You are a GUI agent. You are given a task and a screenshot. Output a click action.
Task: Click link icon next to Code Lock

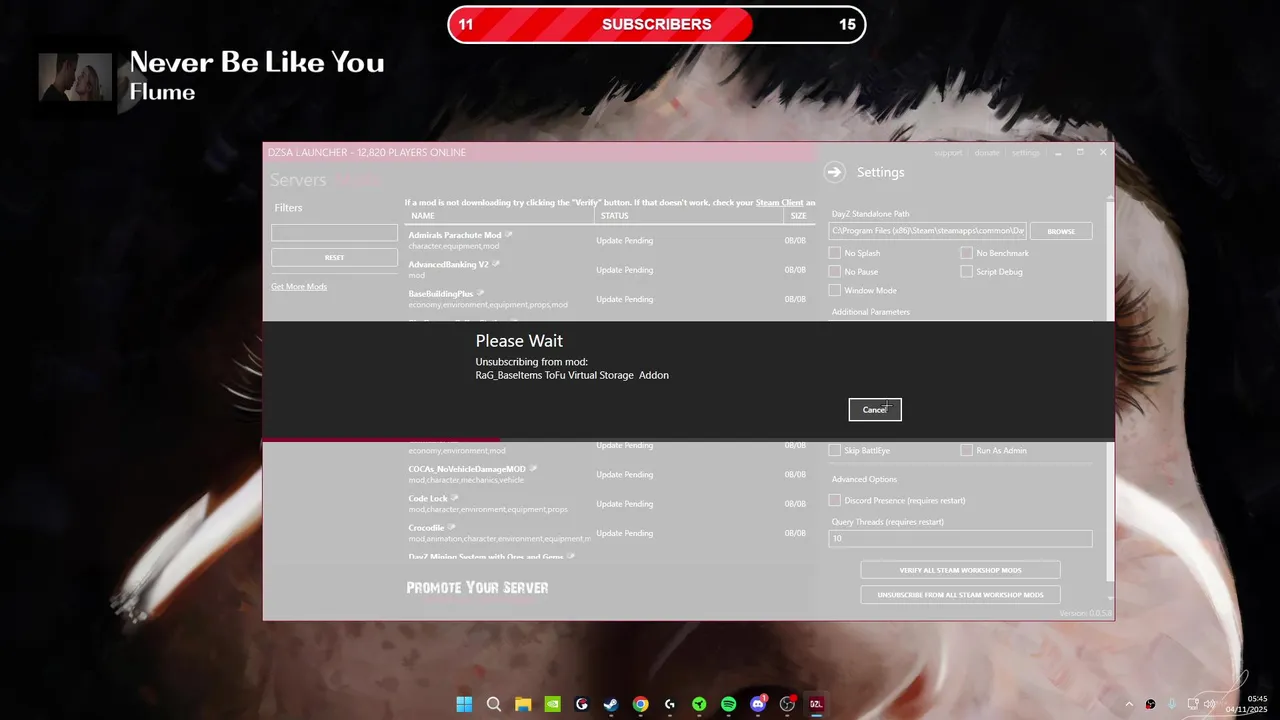point(455,497)
